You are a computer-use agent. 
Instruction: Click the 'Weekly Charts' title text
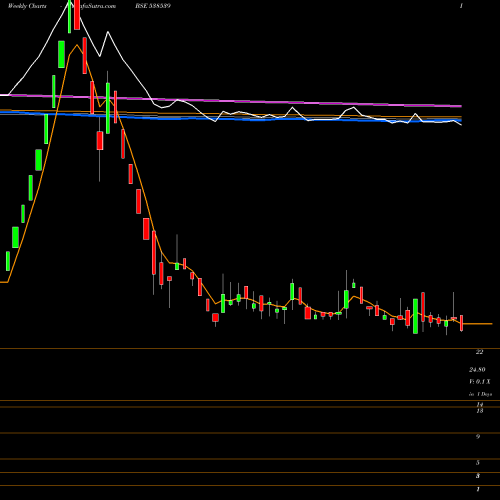point(27,6)
